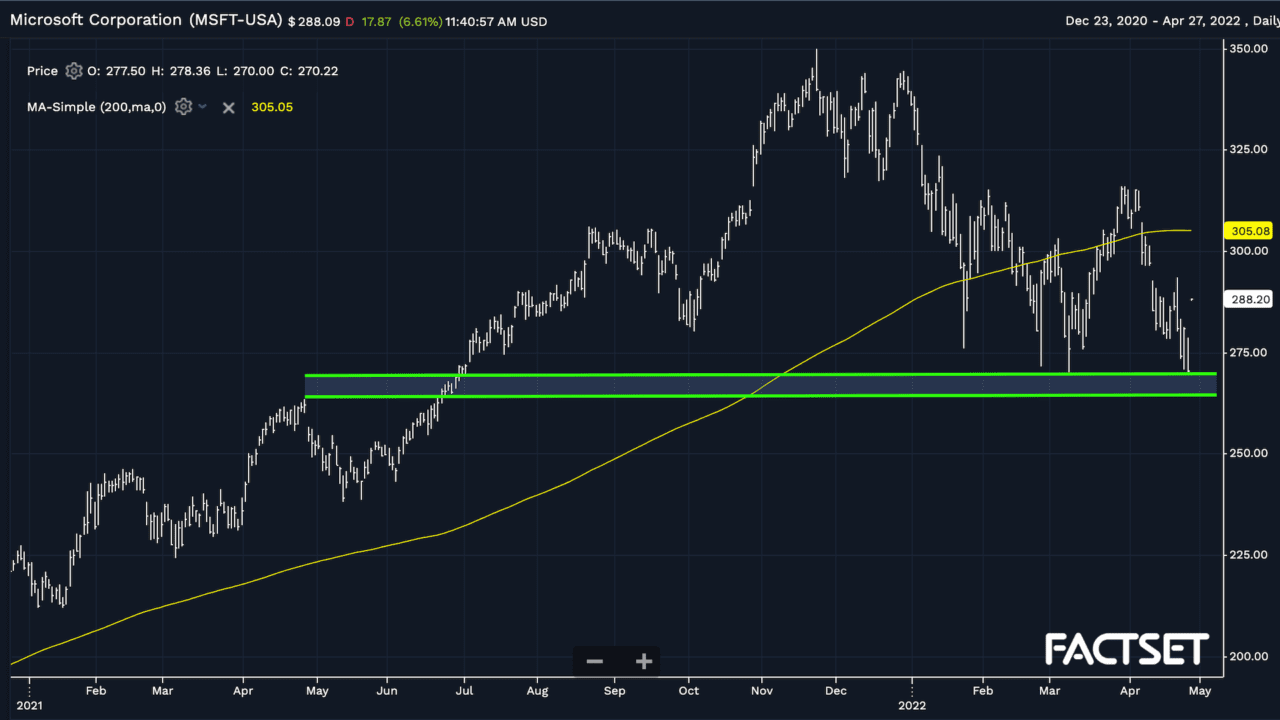
Task: Remove the MA-Simple indicator with the X
Action: pos(228,107)
